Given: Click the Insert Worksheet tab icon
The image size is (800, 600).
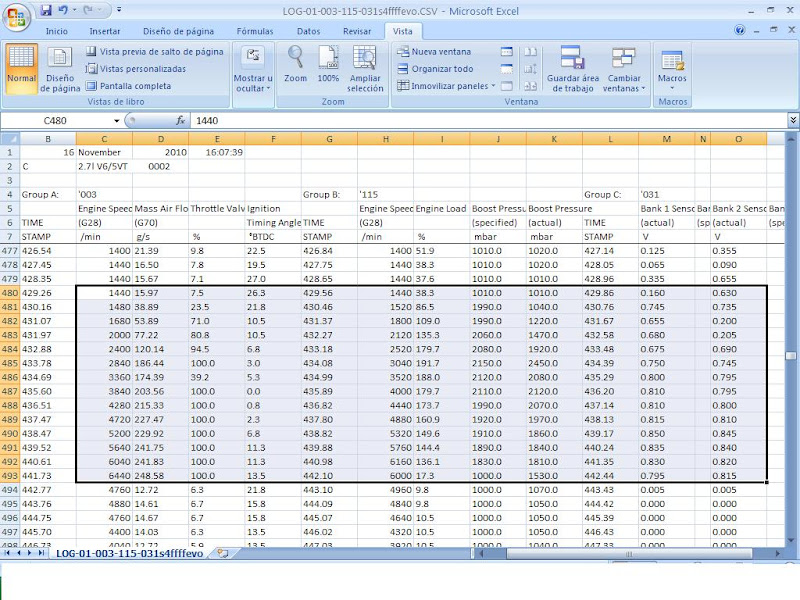Looking at the screenshot, I should [x=223, y=553].
